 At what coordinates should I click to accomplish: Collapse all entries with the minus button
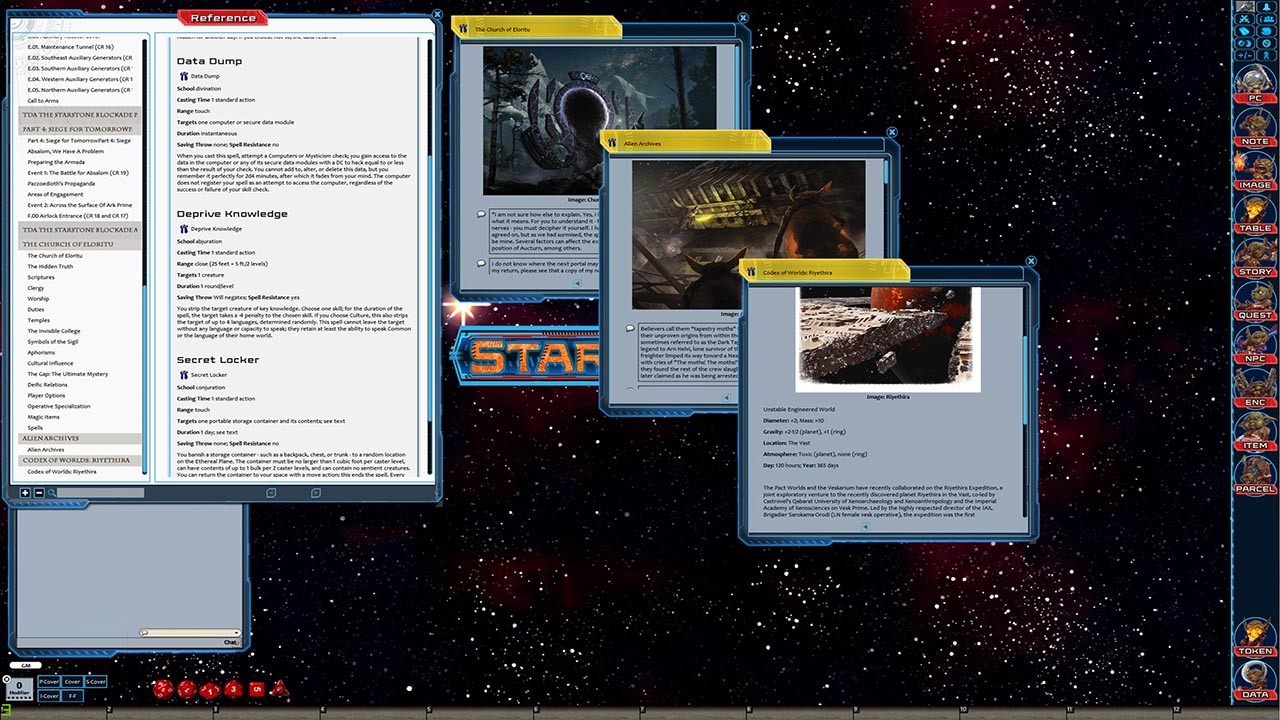click(39, 493)
